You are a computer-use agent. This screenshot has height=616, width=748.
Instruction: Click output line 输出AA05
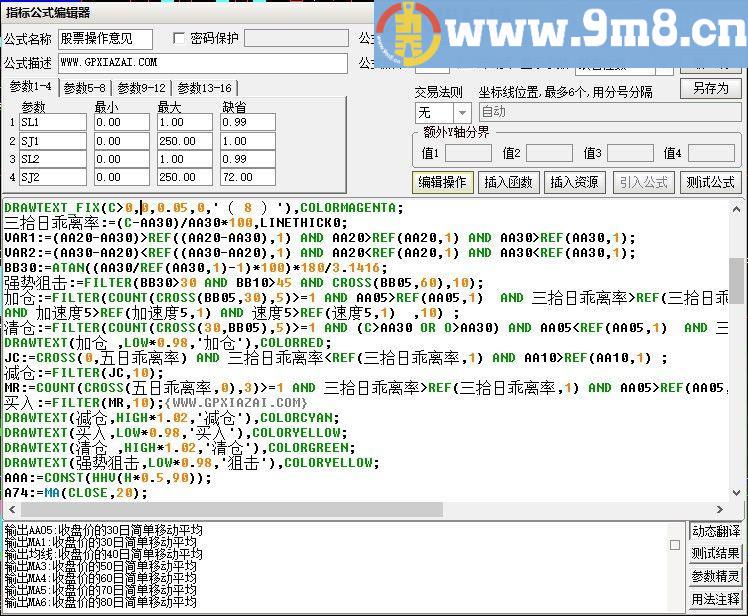click(104, 530)
